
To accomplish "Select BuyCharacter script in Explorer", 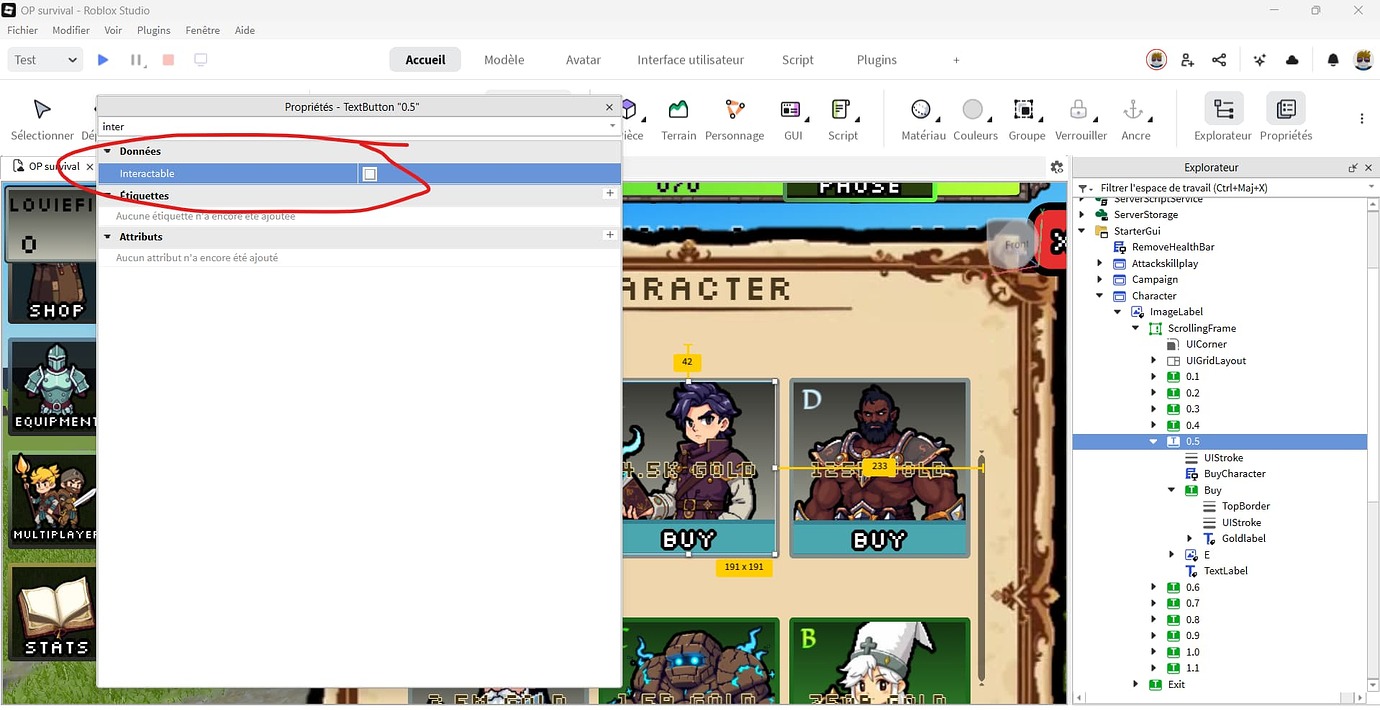I will pyautogui.click(x=1234, y=474).
